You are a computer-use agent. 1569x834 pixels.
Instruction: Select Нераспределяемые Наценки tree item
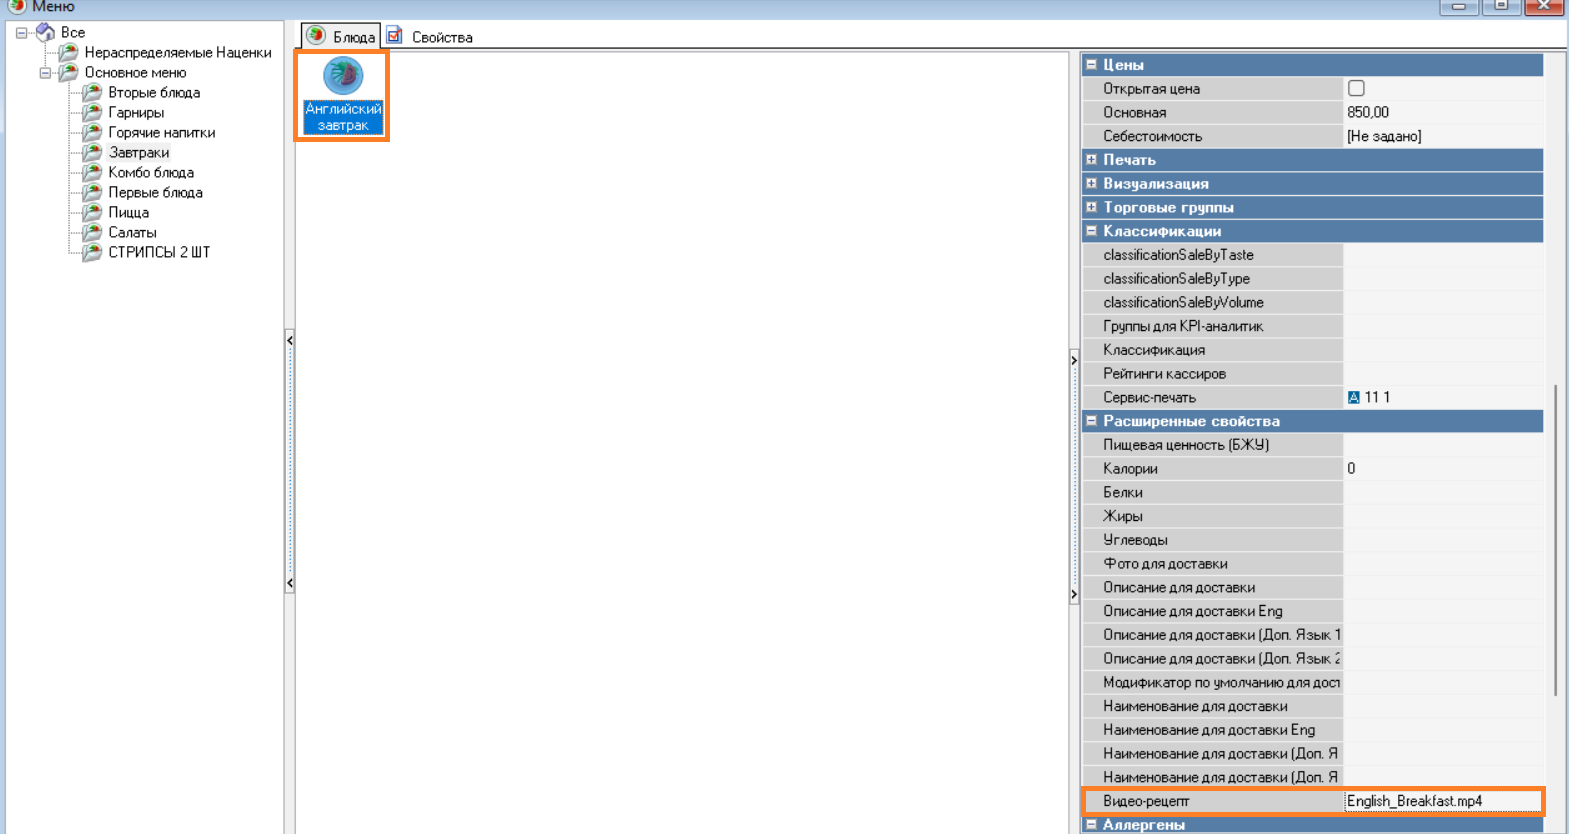[x=177, y=52]
